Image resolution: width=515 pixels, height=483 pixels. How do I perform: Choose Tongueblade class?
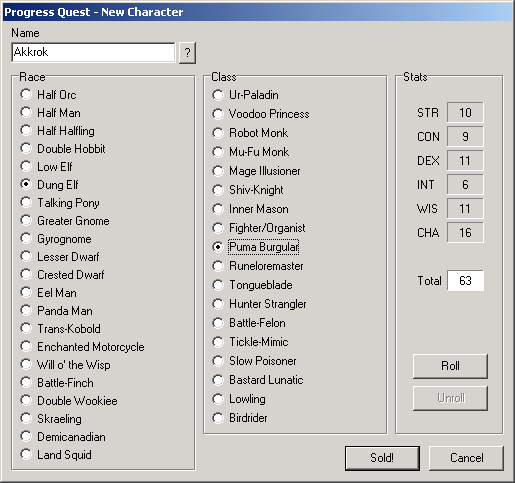(253, 285)
